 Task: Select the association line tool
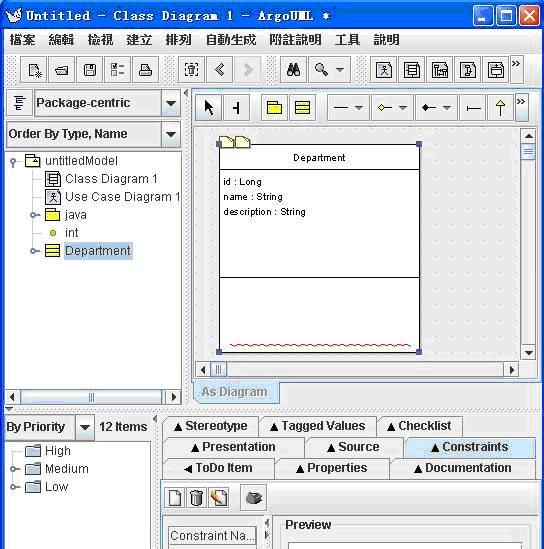341,107
